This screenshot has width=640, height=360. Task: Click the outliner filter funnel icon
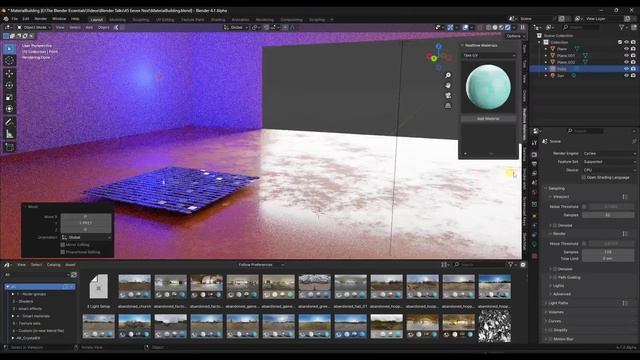point(622,27)
